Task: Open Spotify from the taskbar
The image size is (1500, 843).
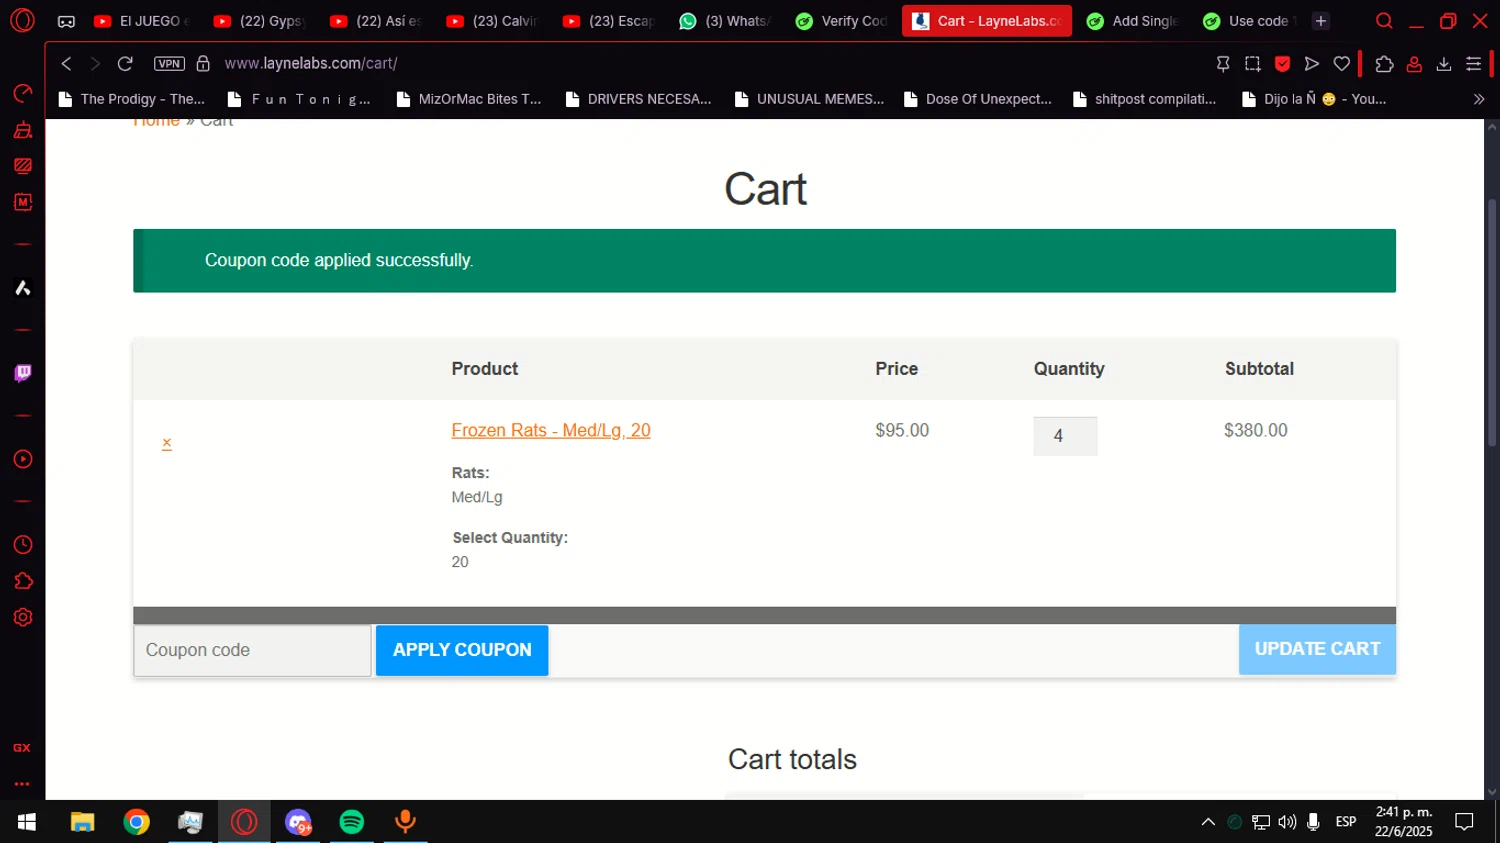Action: tap(351, 822)
